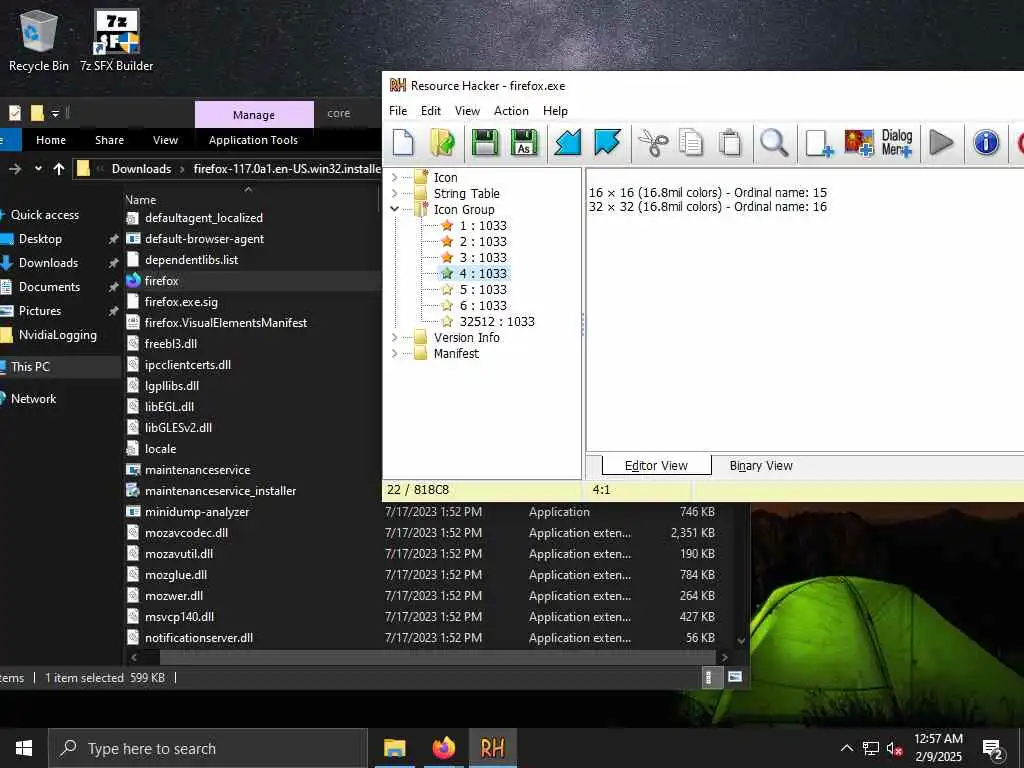Open Recycle Bin desktop icon

point(38,40)
